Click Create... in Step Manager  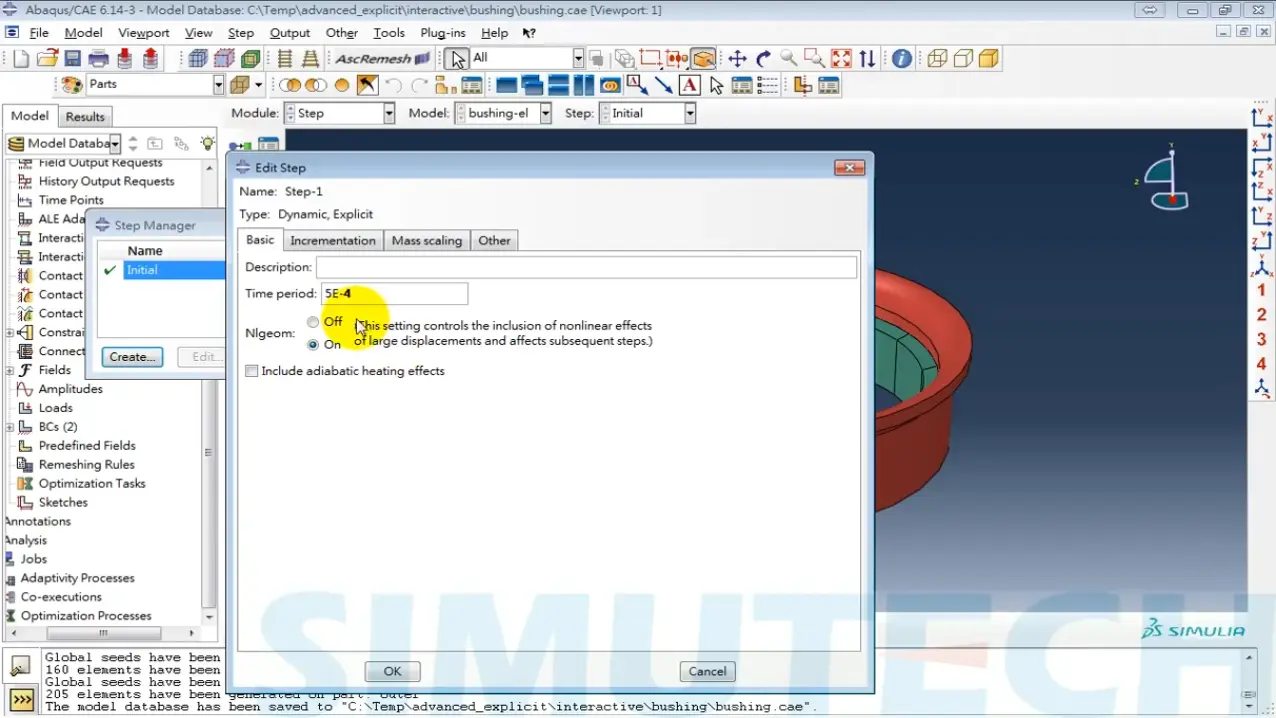point(132,357)
